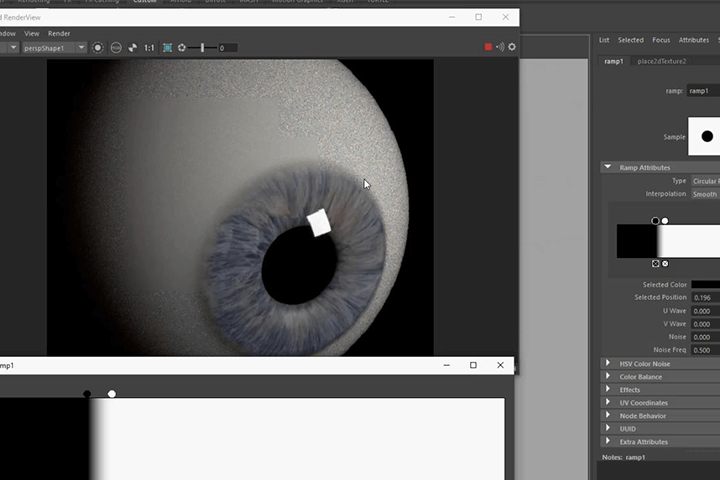Click the V Wave value field
720x480 pixels.
click(x=706, y=324)
